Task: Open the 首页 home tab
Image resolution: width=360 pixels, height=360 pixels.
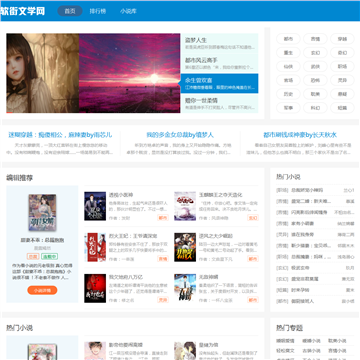Action: click(70, 11)
